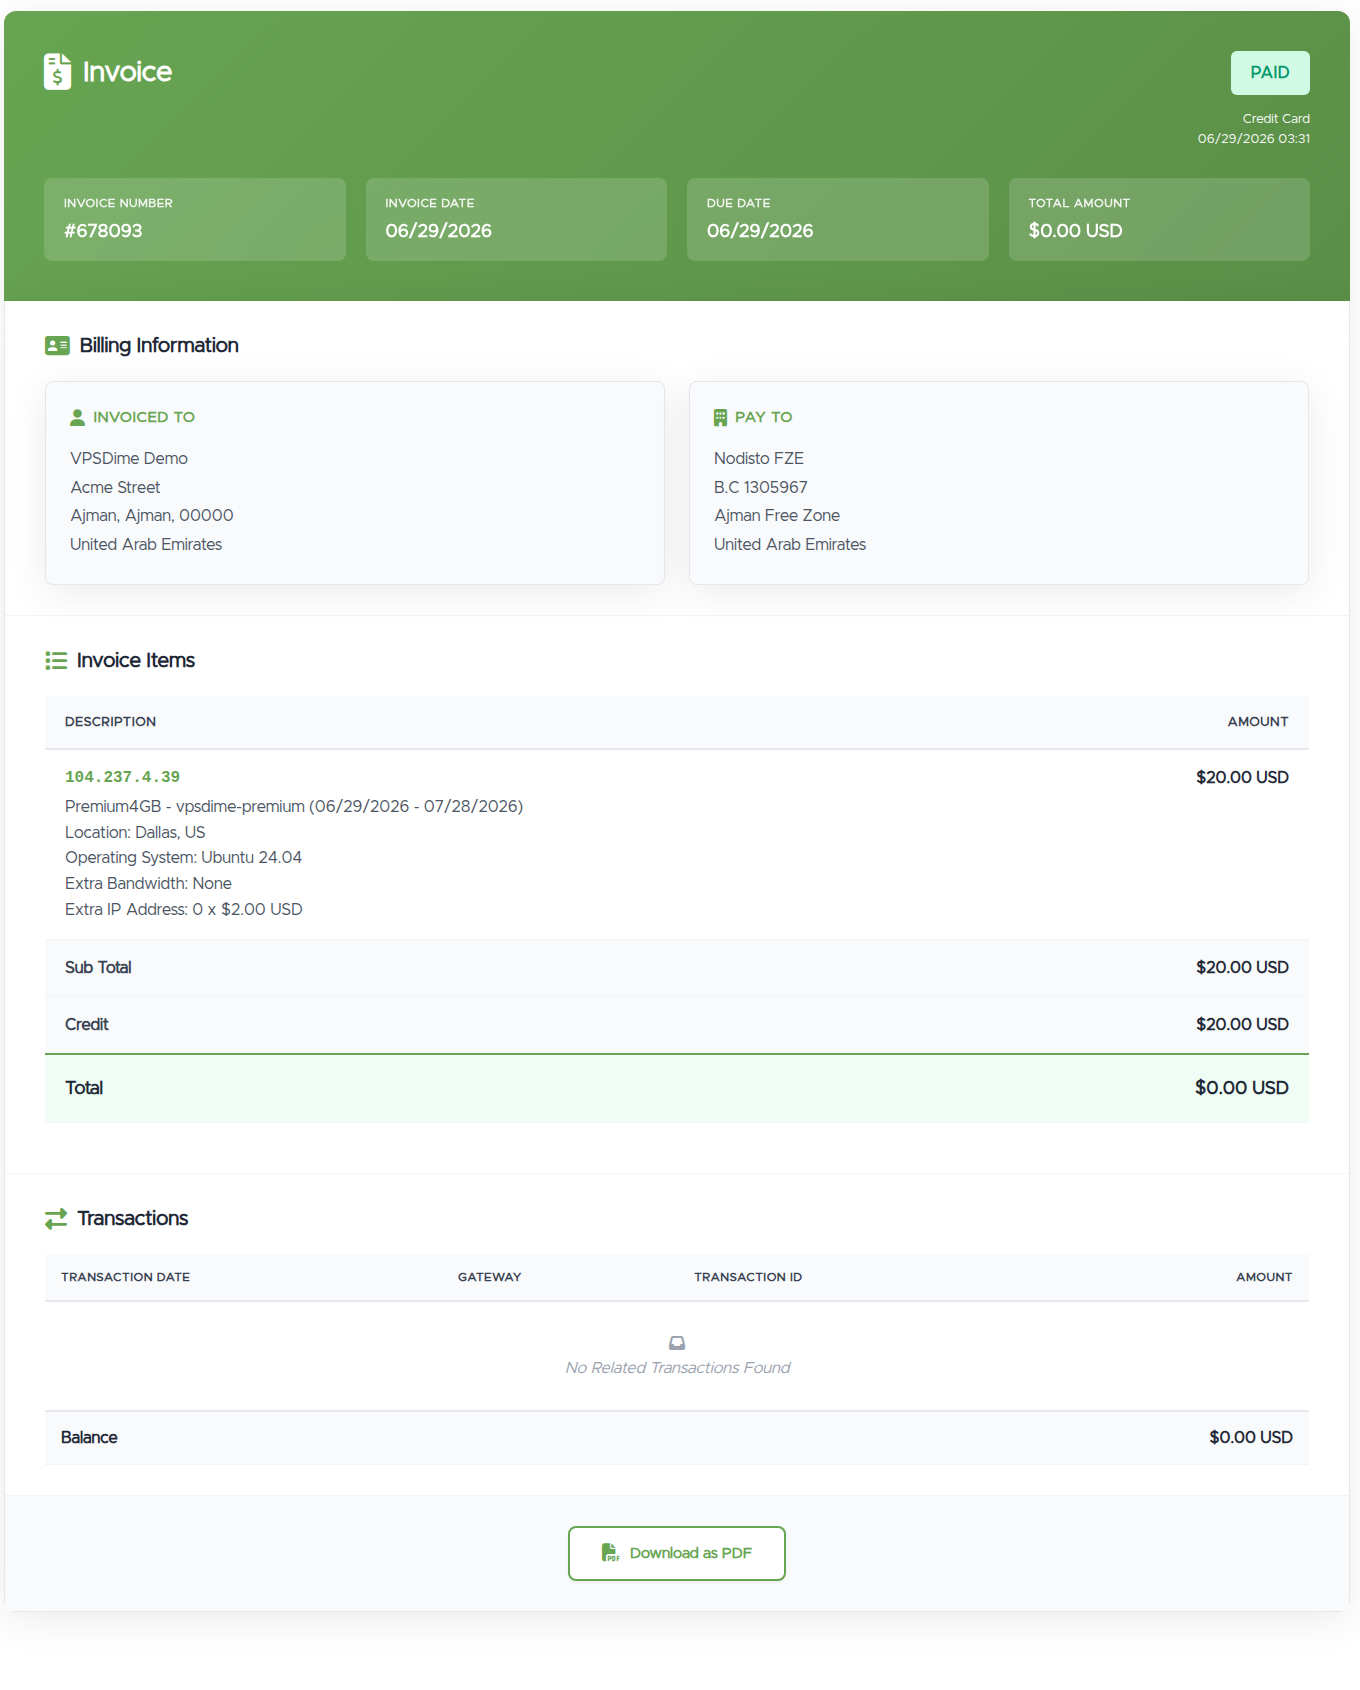The height and width of the screenshot is (1690, 1360).
Task: Click Ajman, Ajman, 00000 address line
Action: click(x=152, y=515)
